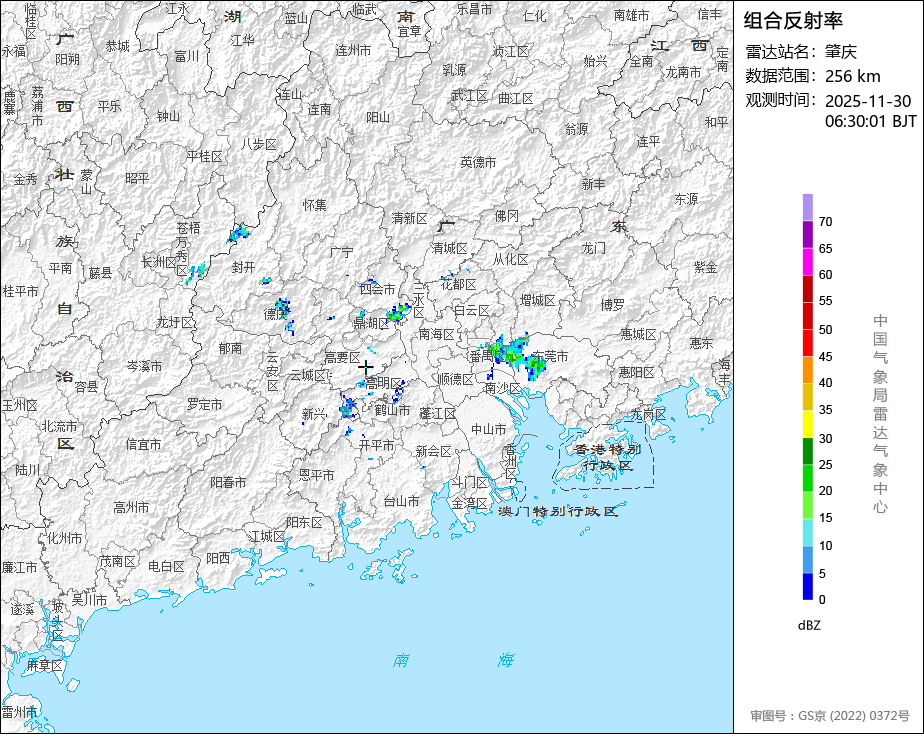Click the 怀集 county label

point(315,205)
